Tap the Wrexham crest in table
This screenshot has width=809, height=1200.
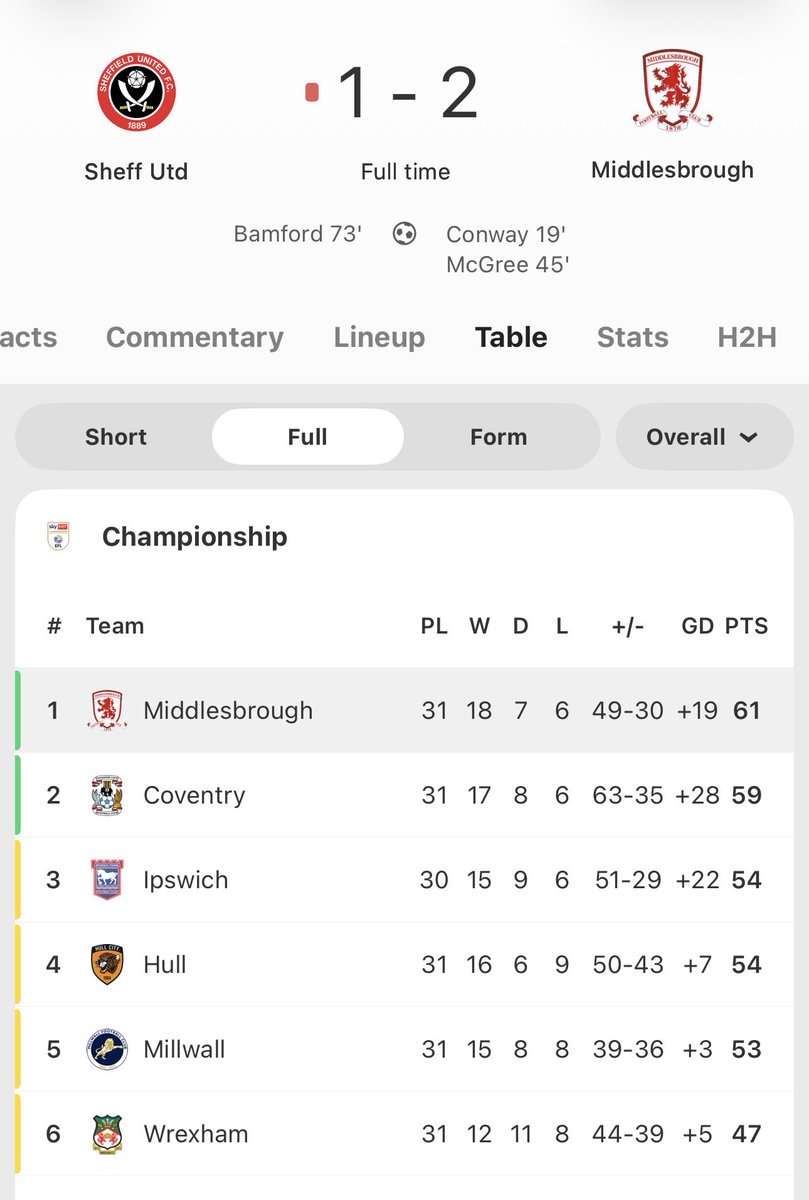(107, 1134)
